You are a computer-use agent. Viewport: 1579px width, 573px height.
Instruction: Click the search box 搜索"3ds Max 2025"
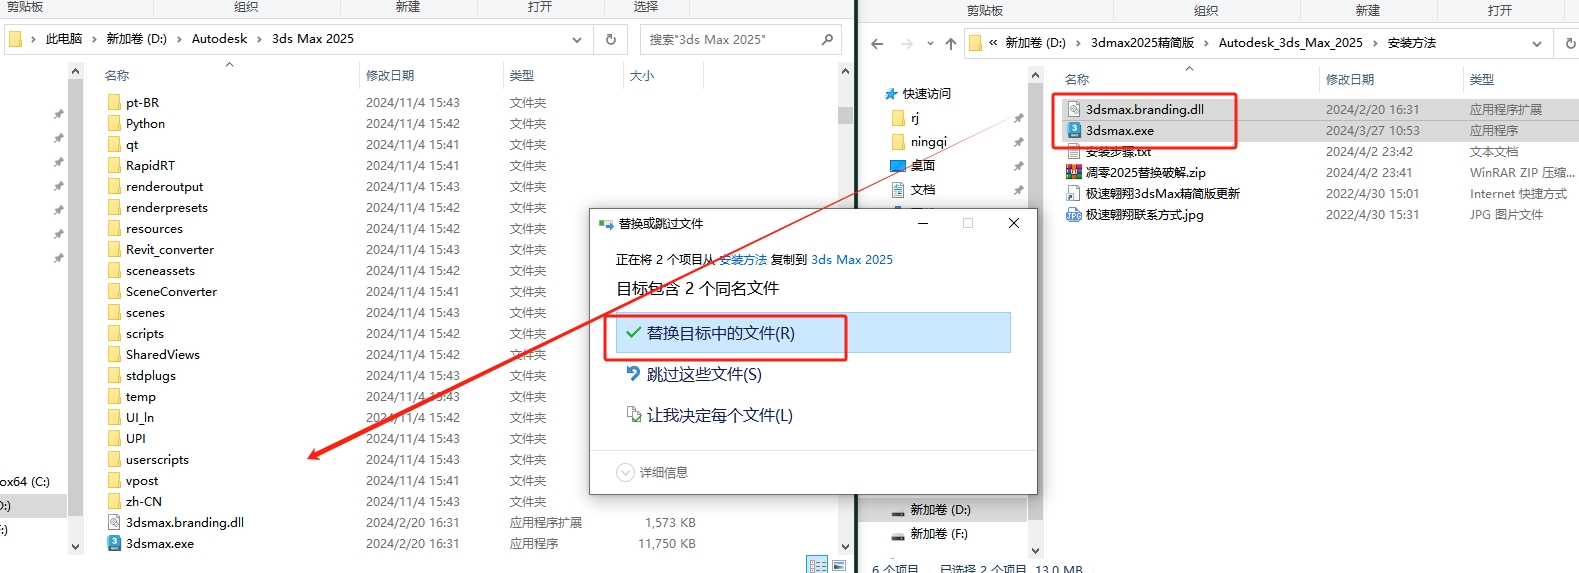point(741,40)
